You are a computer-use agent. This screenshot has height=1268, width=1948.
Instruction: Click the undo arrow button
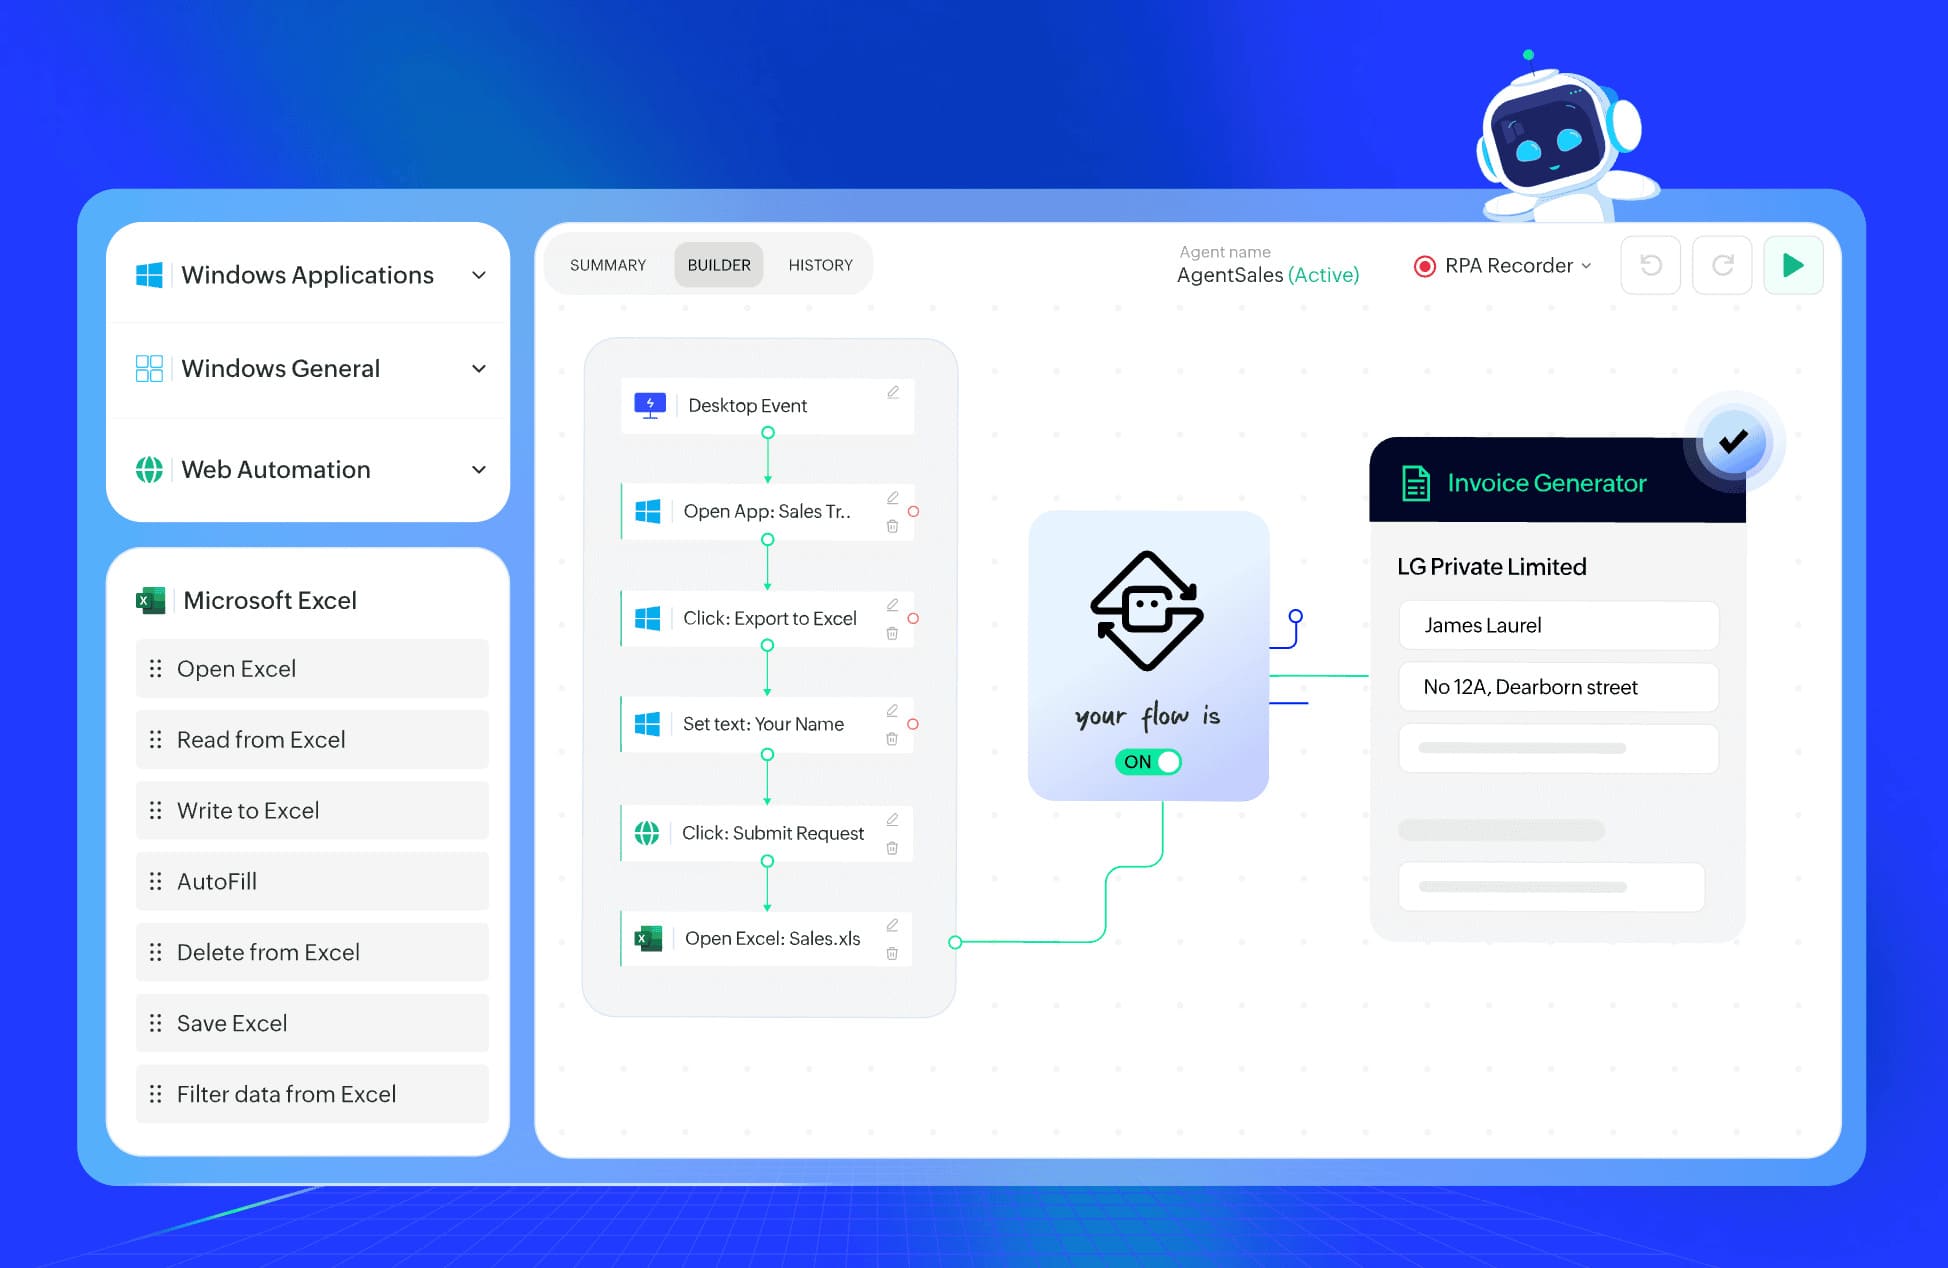(x=1650, y=265)
